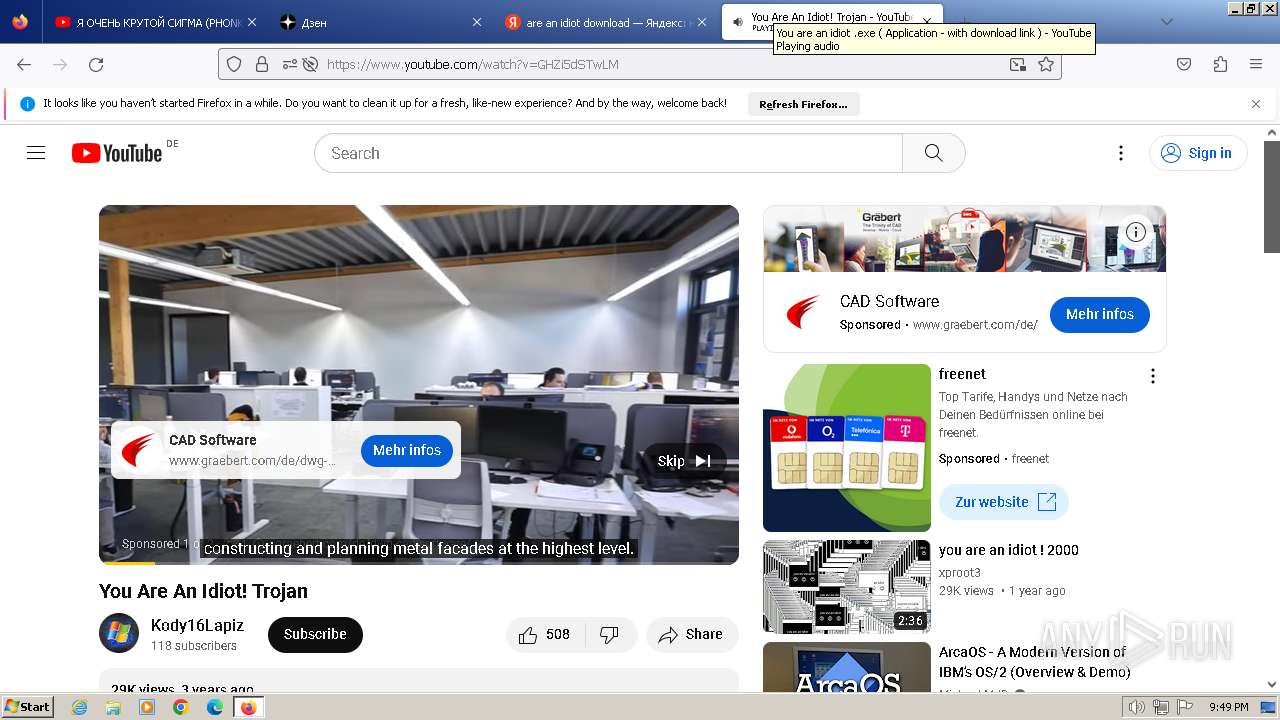Image resolution: width=1280 pixels, height=720 pixels.
Task: Expand the Firefox list-all-tabs dropdown
Action: tap(1166, 22)
